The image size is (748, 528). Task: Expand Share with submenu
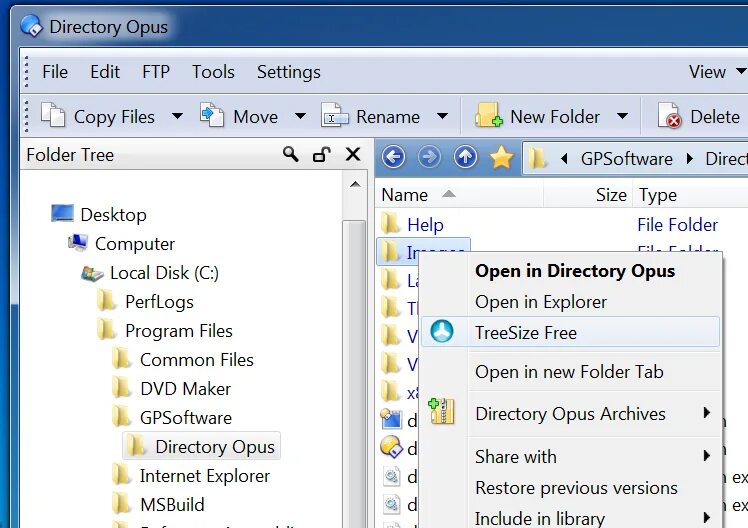(x=707, y=456)
